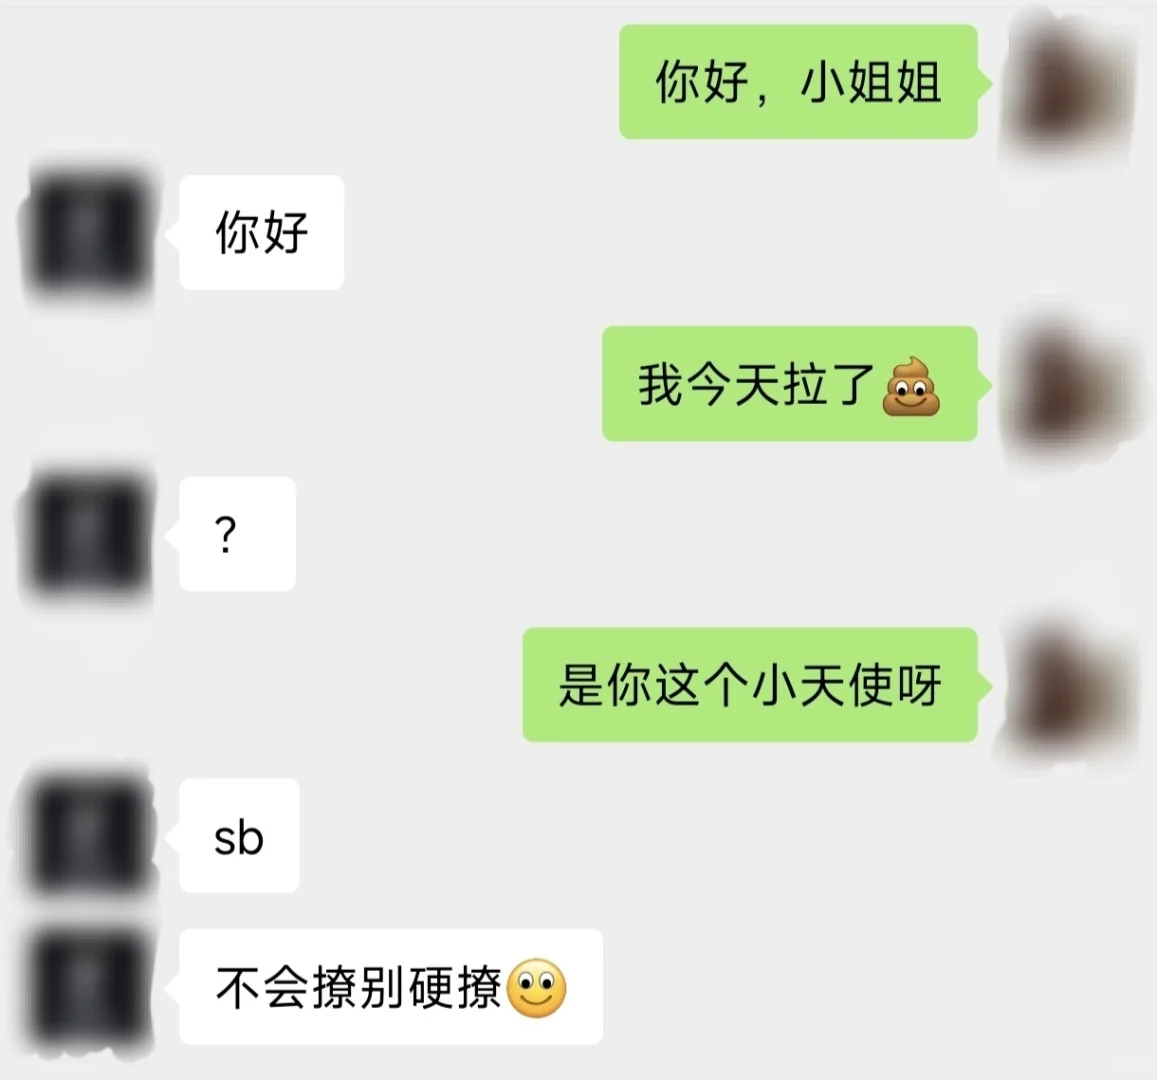The width and height of the screenshot is (1157, 1080).
Task: Select the 'sb' message bubble
Action: coord(239,835)
